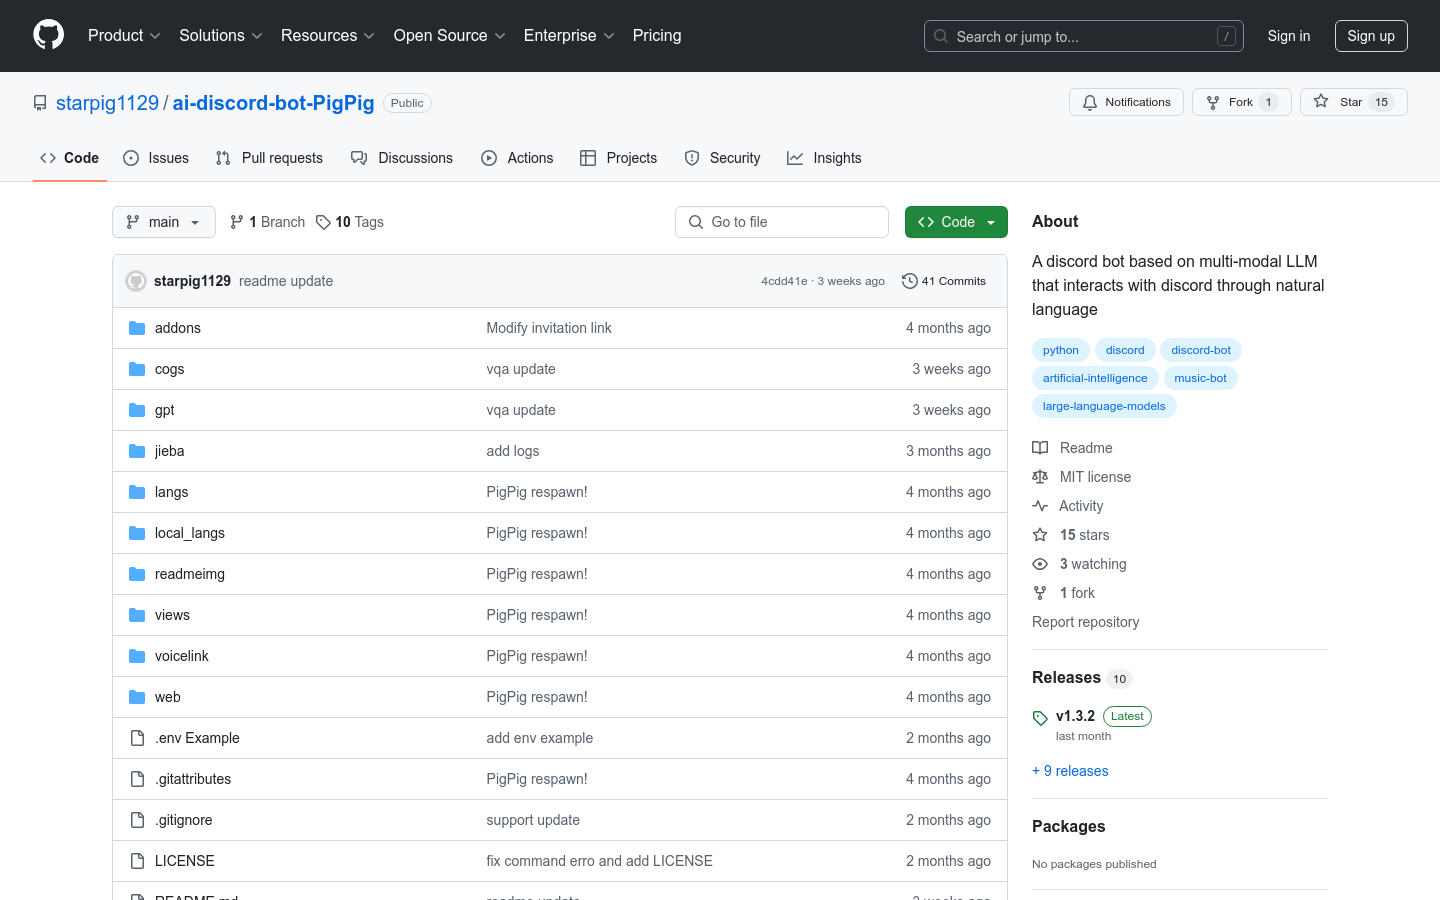Click the LICENSE file icon
1440x900 pixels.
tap(137, 861)
